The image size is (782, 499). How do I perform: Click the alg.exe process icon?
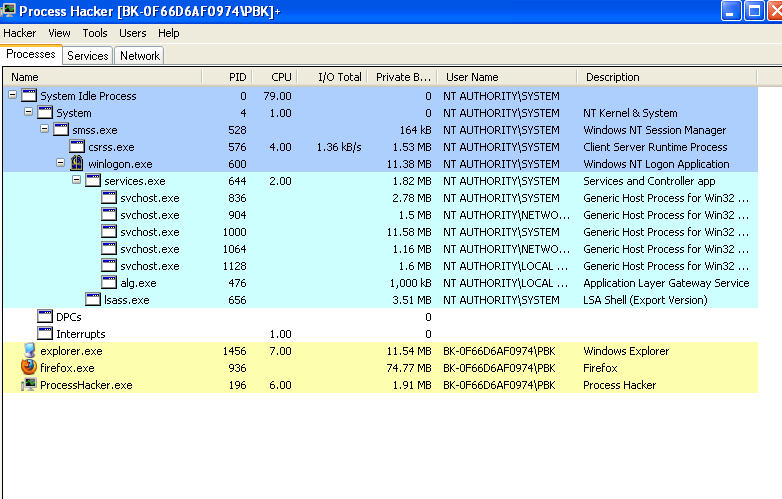109,282
